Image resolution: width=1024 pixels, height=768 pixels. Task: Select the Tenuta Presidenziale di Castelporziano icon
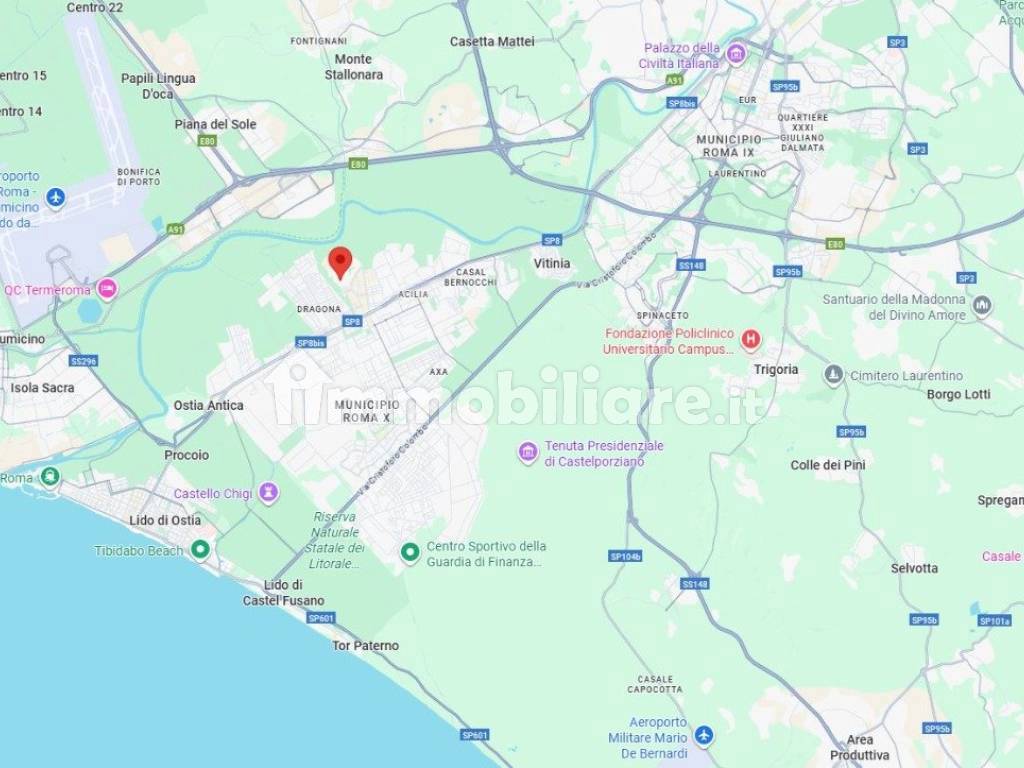528,452
